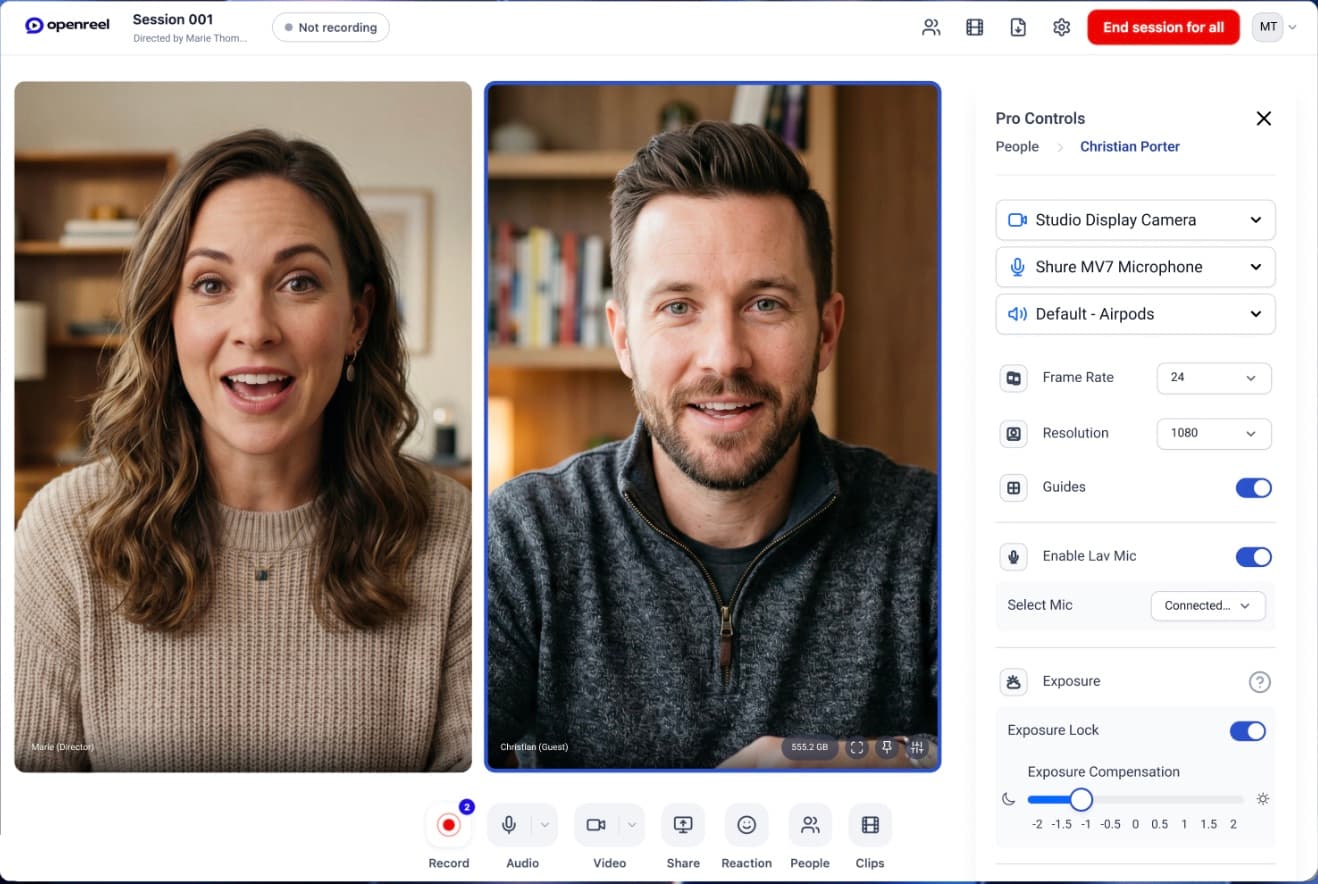This screenshot has width=1318, height=884.
Task: Share your screen with Share button
Action: pos(683,825)
